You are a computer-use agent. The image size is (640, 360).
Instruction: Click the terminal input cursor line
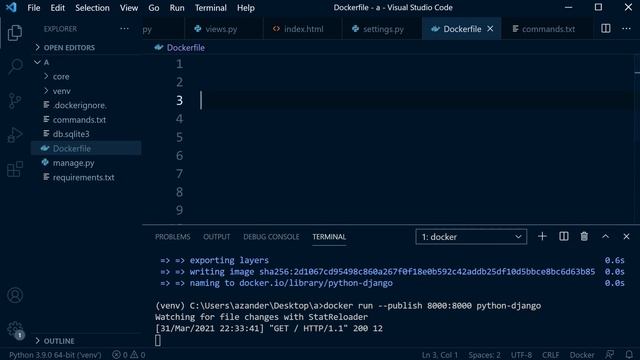coord(158,340)
